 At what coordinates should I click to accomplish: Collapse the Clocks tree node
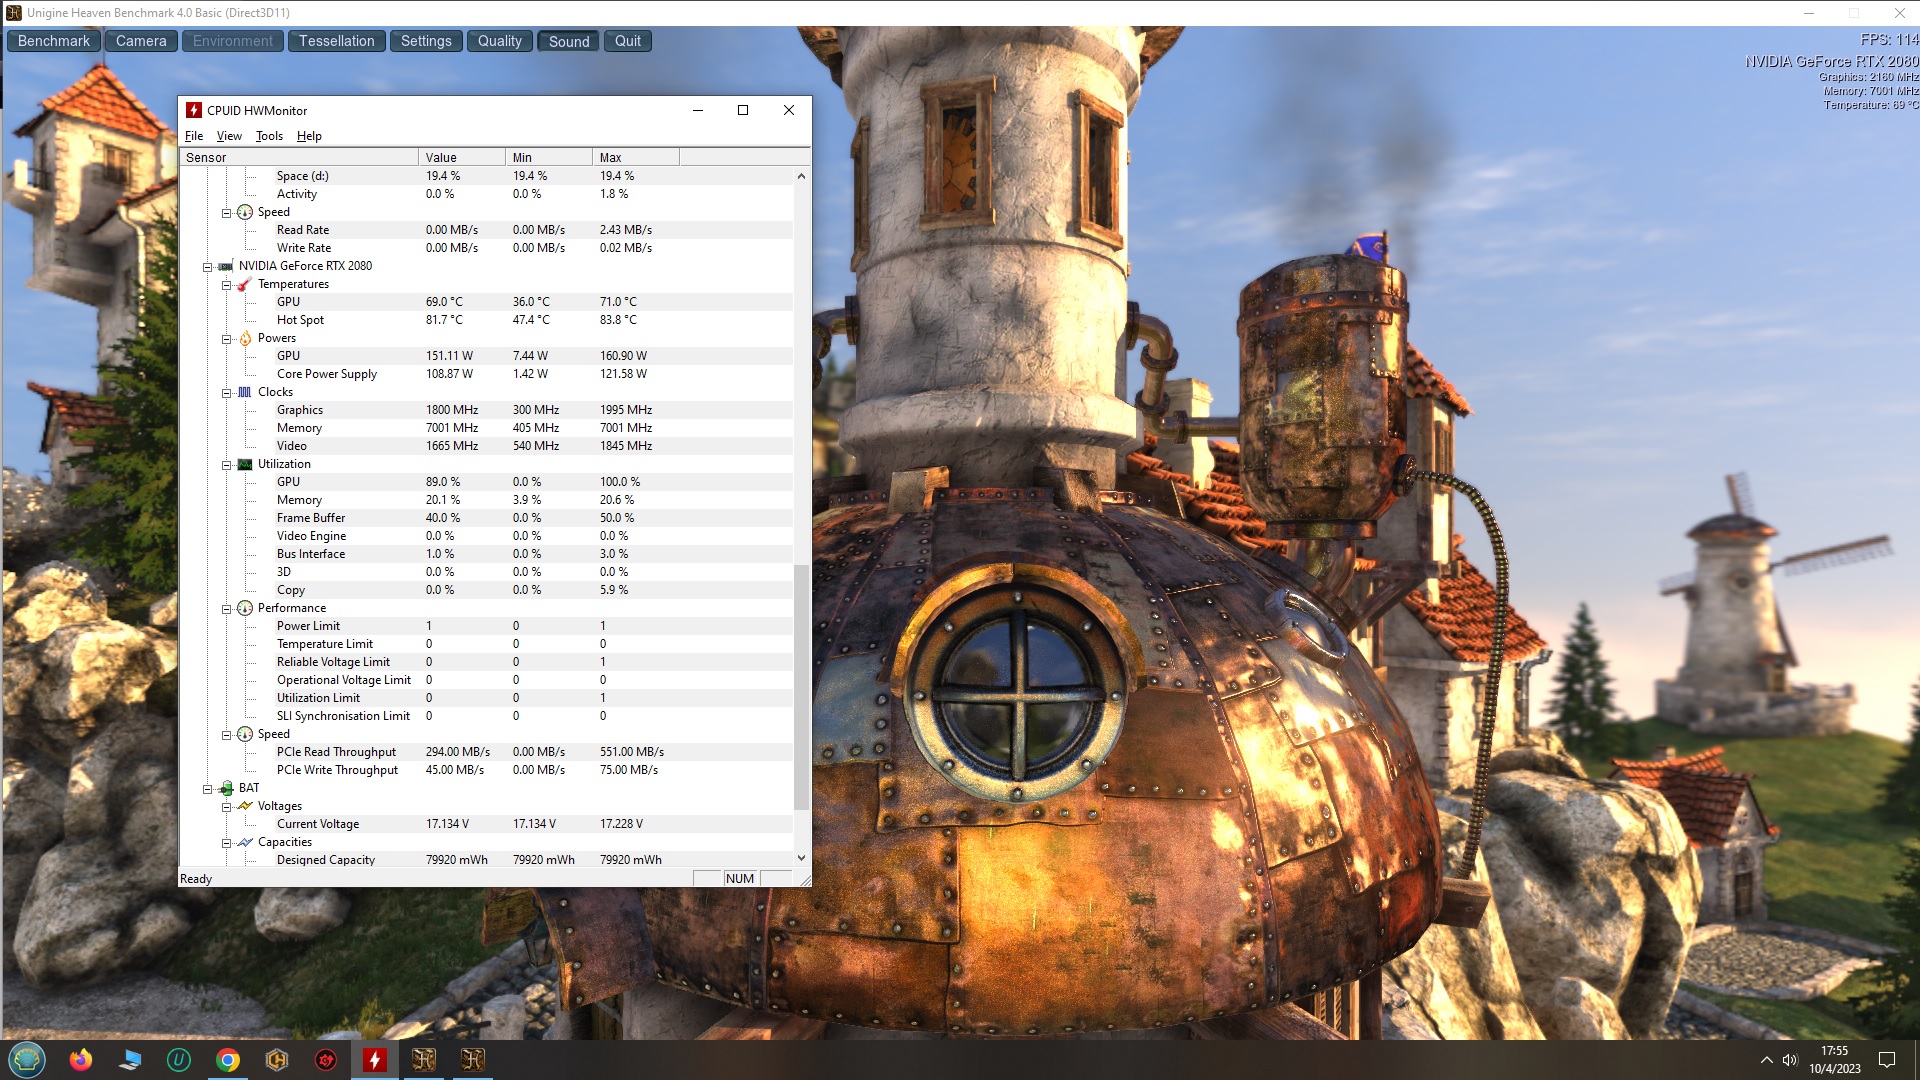(x=227, y=393)
